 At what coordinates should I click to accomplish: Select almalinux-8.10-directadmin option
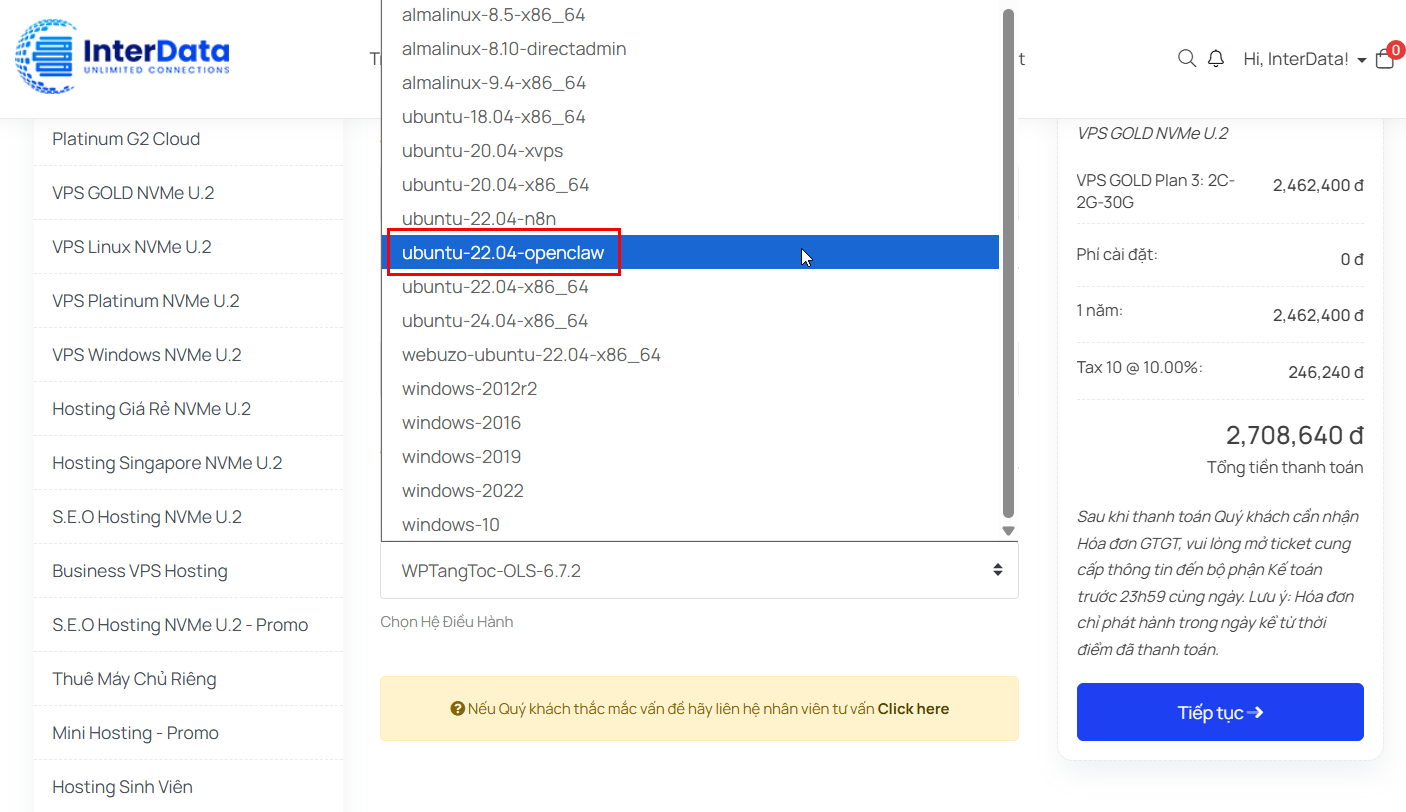691,49
